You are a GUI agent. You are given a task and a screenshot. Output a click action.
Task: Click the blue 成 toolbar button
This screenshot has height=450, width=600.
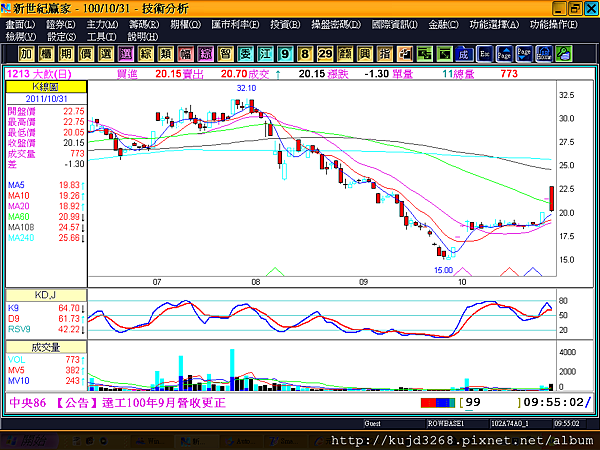[464, 54]
